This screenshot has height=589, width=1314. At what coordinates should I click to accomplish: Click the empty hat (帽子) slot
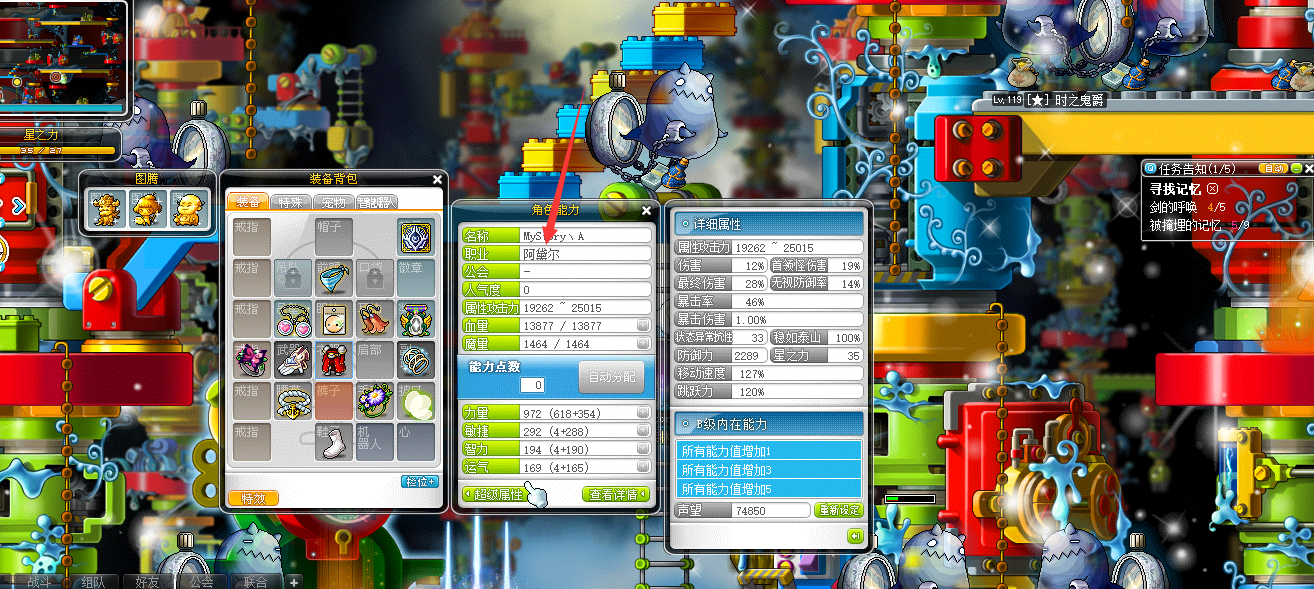point(334,237)
